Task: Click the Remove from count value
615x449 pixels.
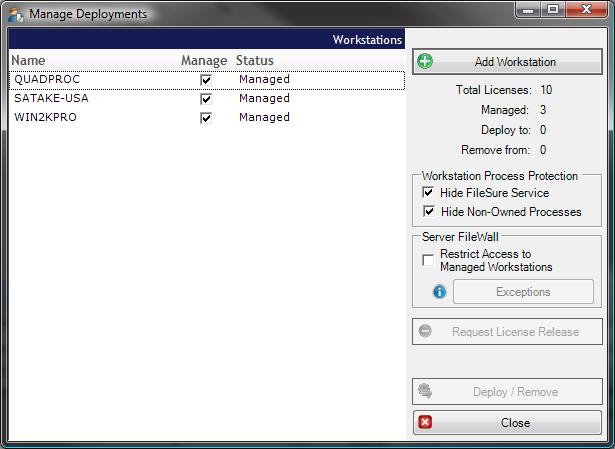Action: [x=543, y=150]
